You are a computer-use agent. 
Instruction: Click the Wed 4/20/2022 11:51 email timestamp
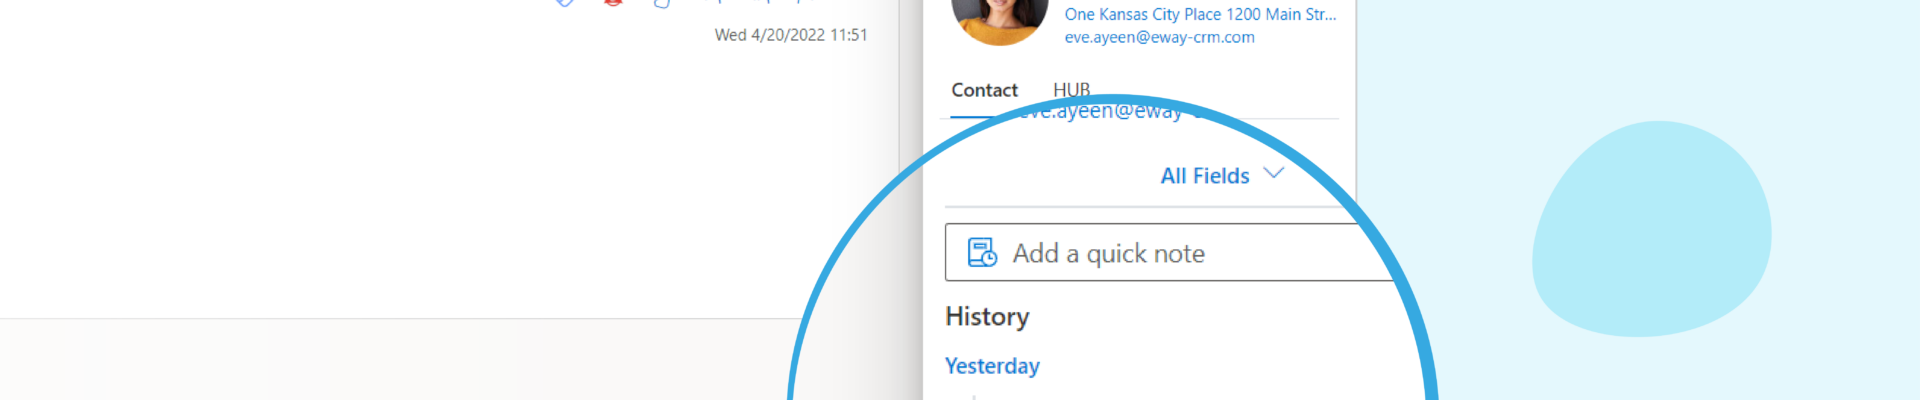tap(791, 35)
